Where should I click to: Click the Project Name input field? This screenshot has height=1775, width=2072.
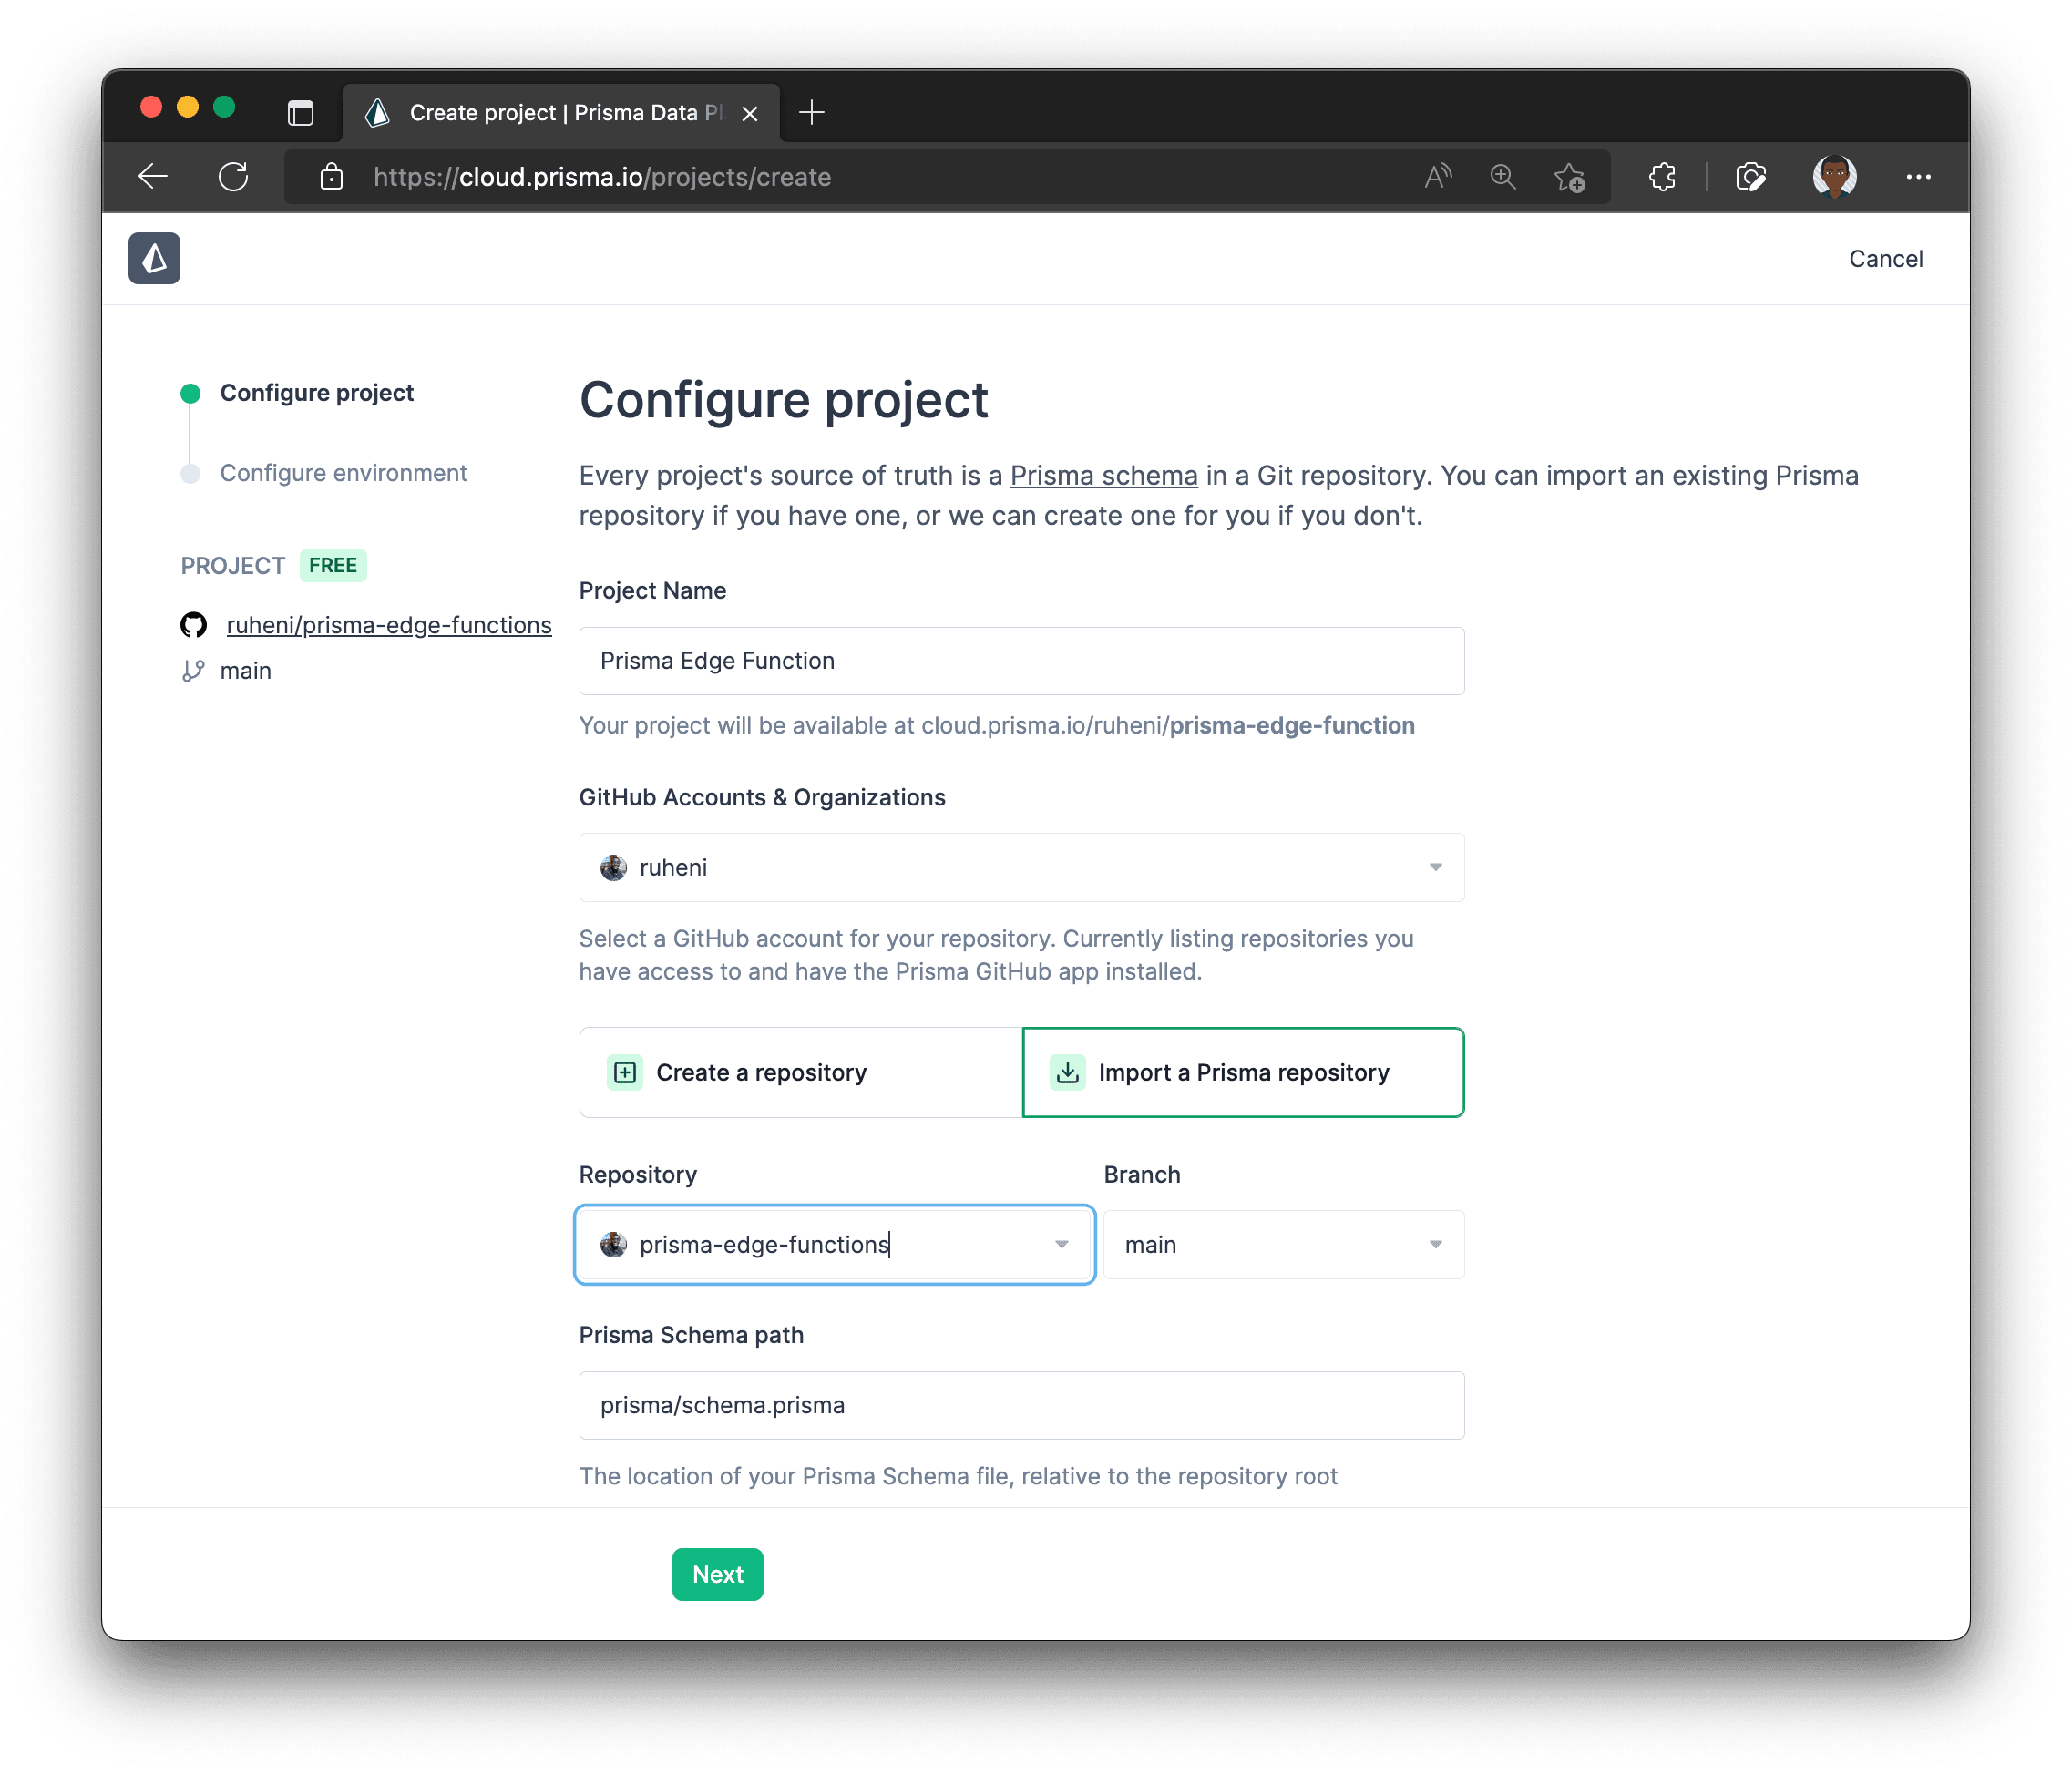(x=1021, y=661)
